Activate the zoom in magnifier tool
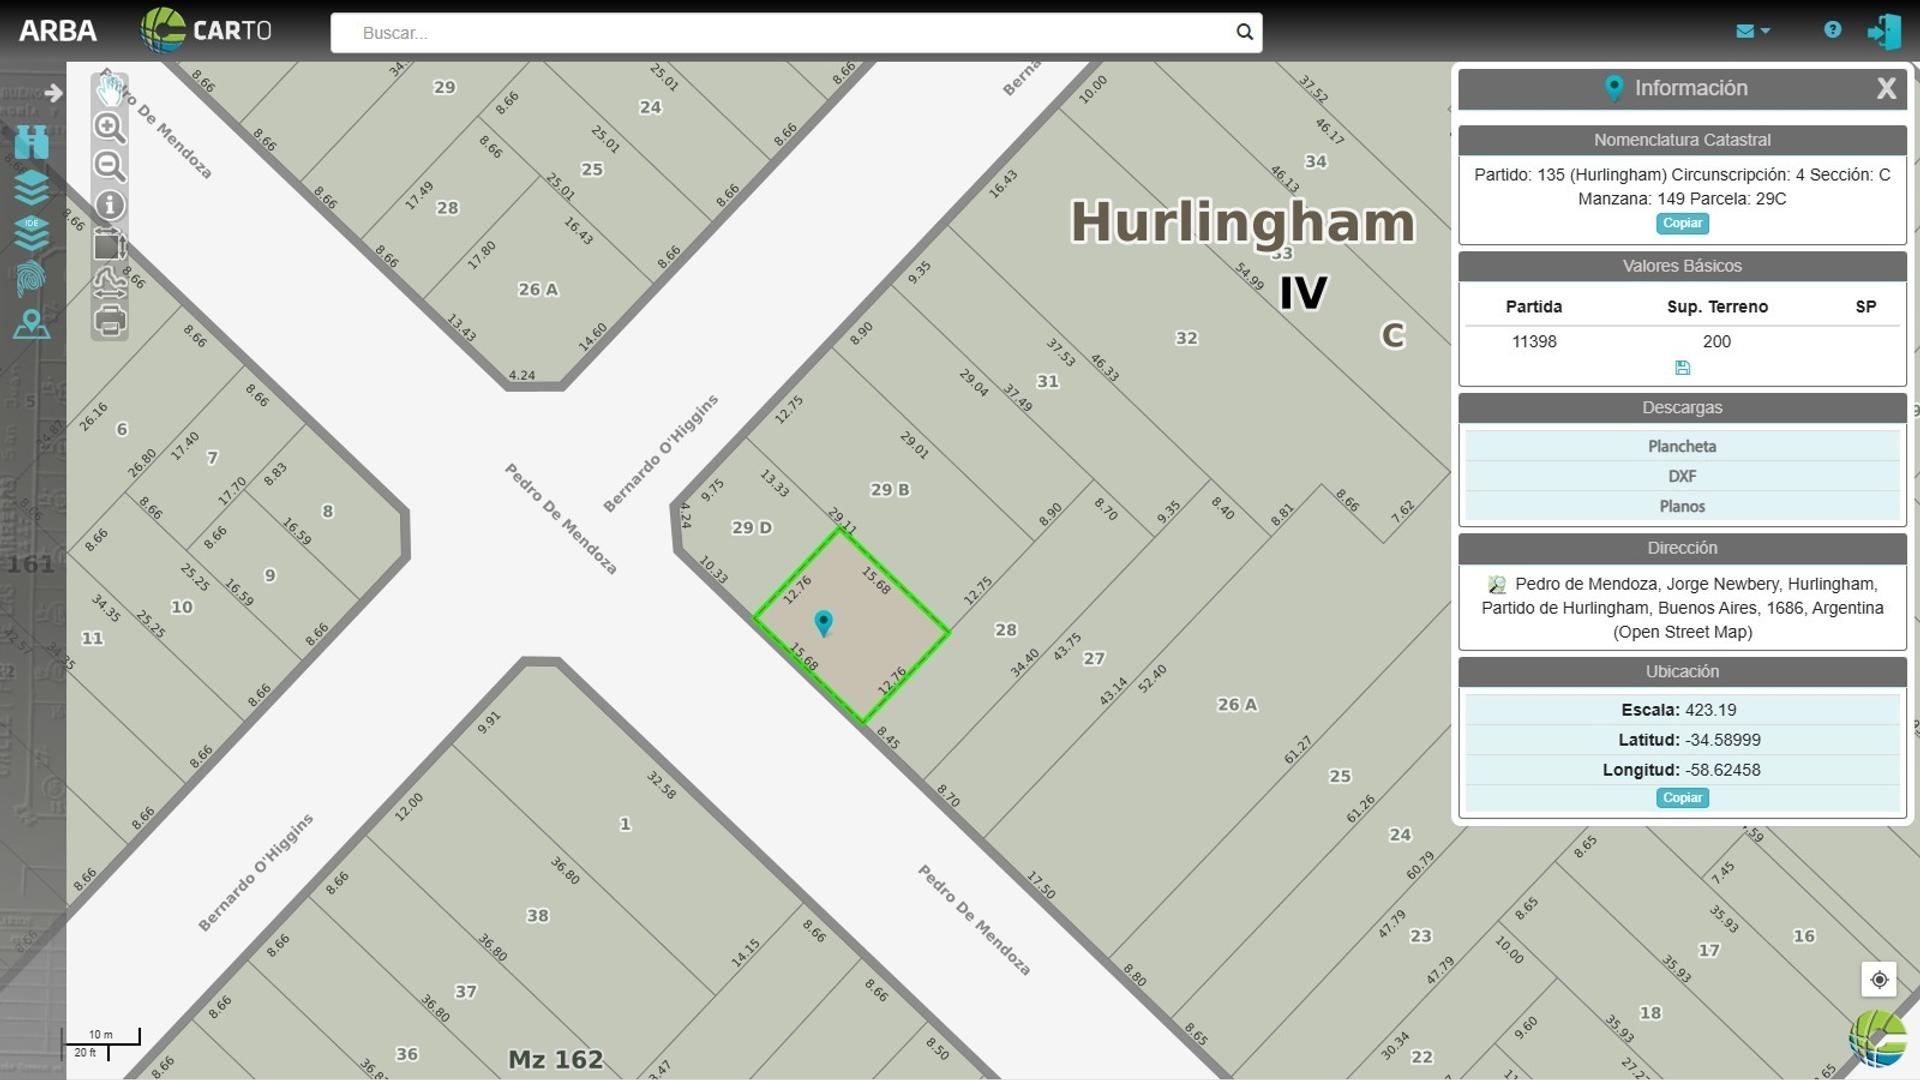This screenshot has height=1080, width=1920. point(110,128)
